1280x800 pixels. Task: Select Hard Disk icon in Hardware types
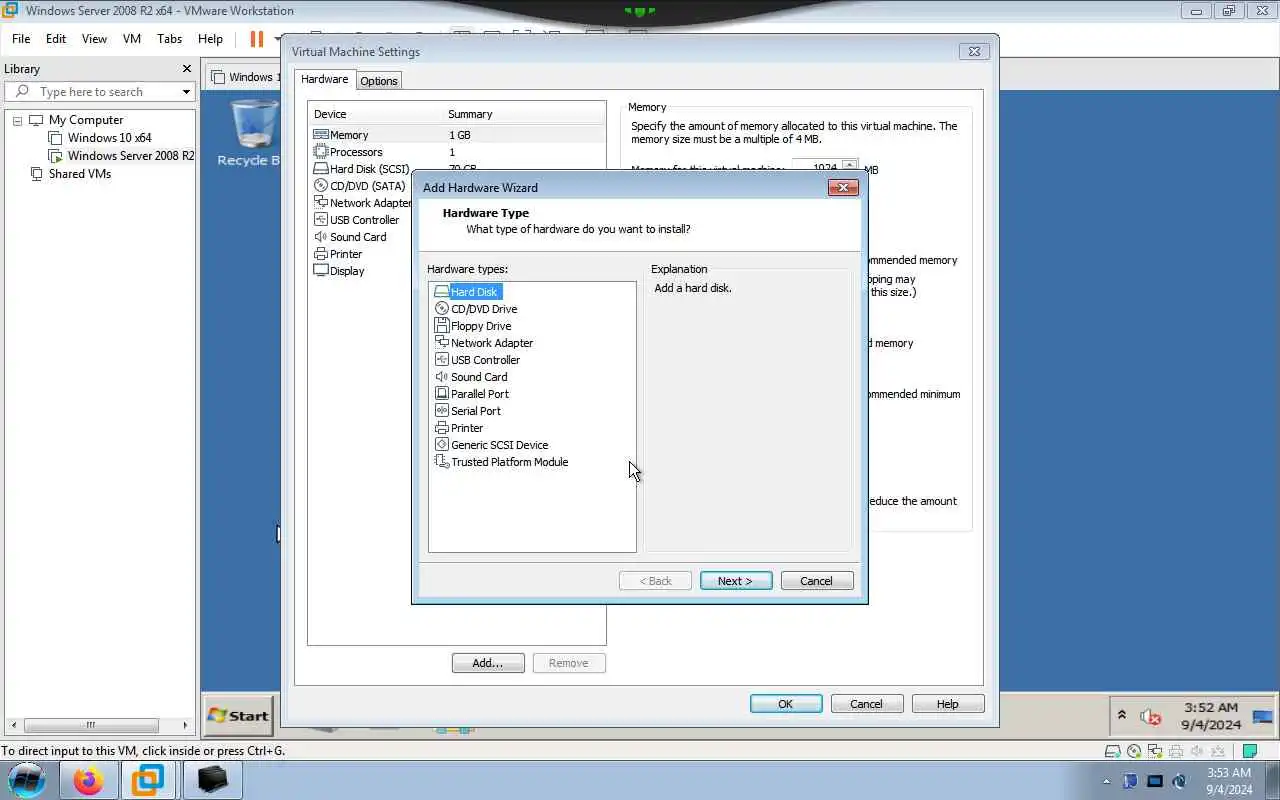click(x=442, y=292)
